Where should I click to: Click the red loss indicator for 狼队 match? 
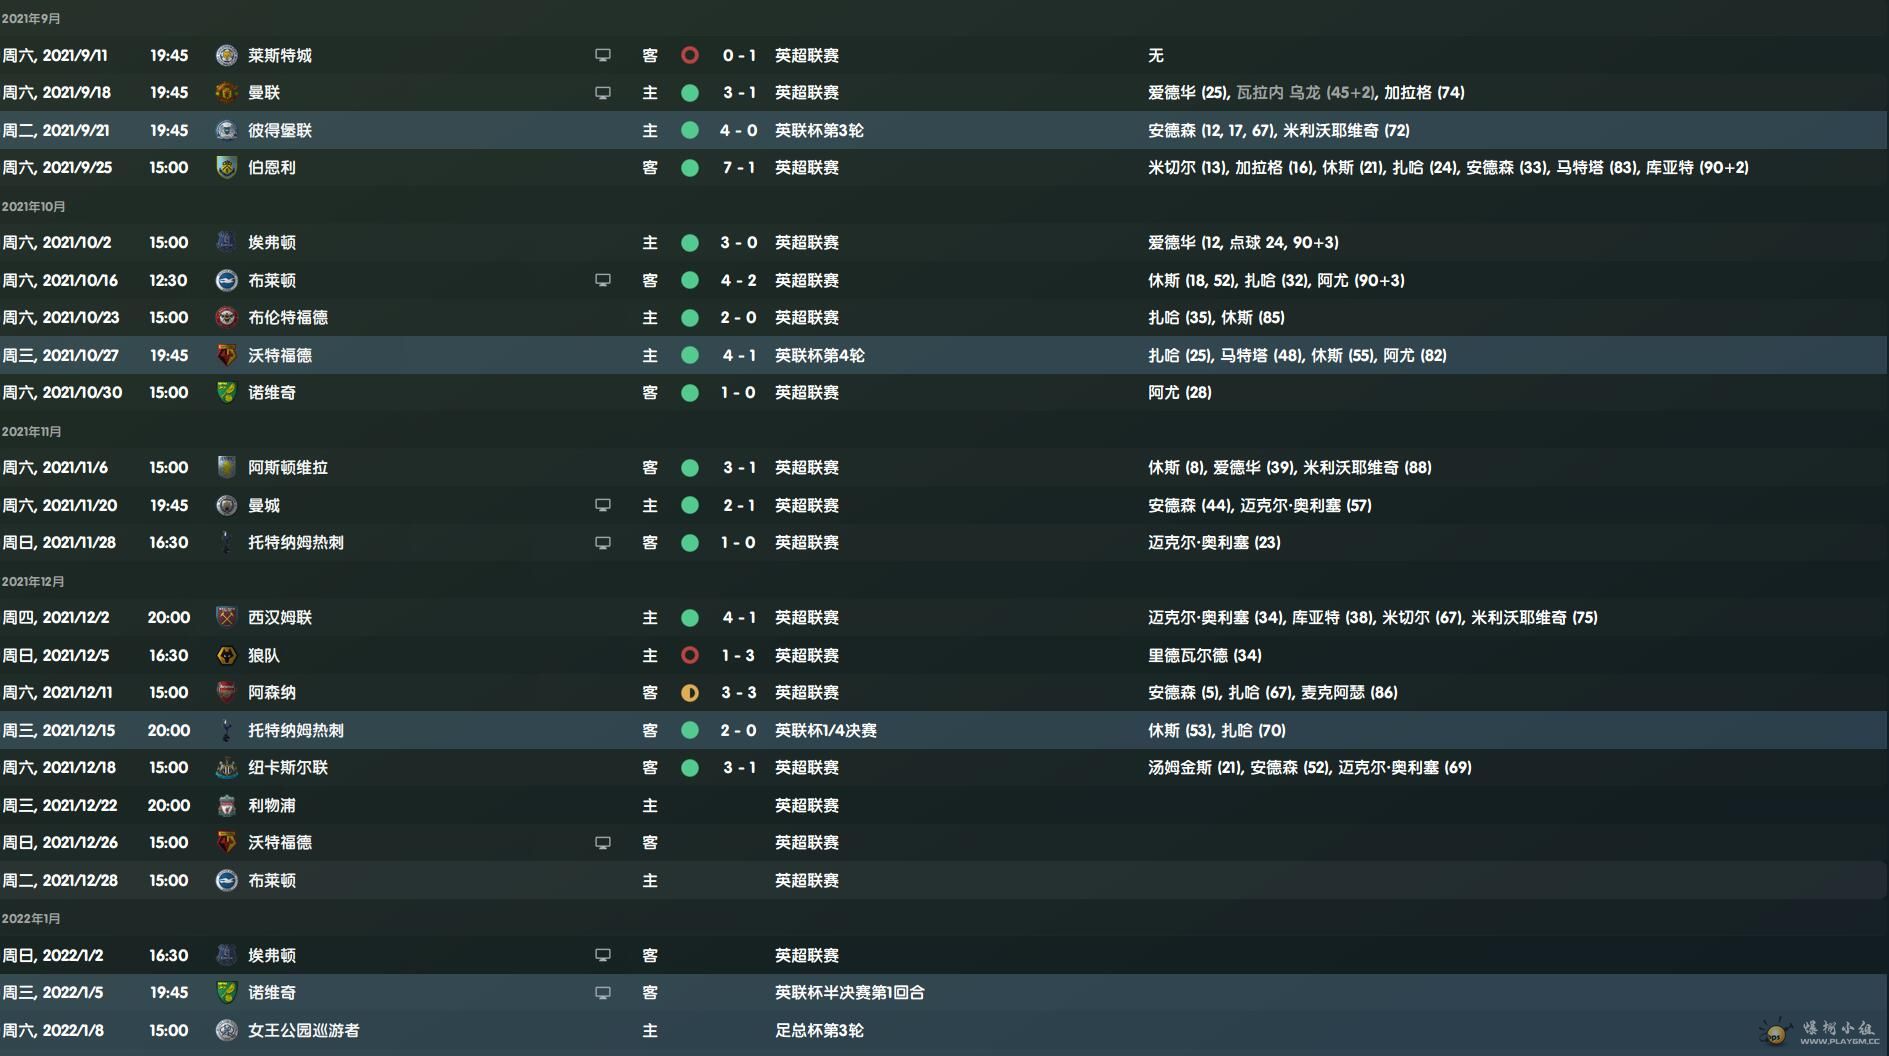689,655
